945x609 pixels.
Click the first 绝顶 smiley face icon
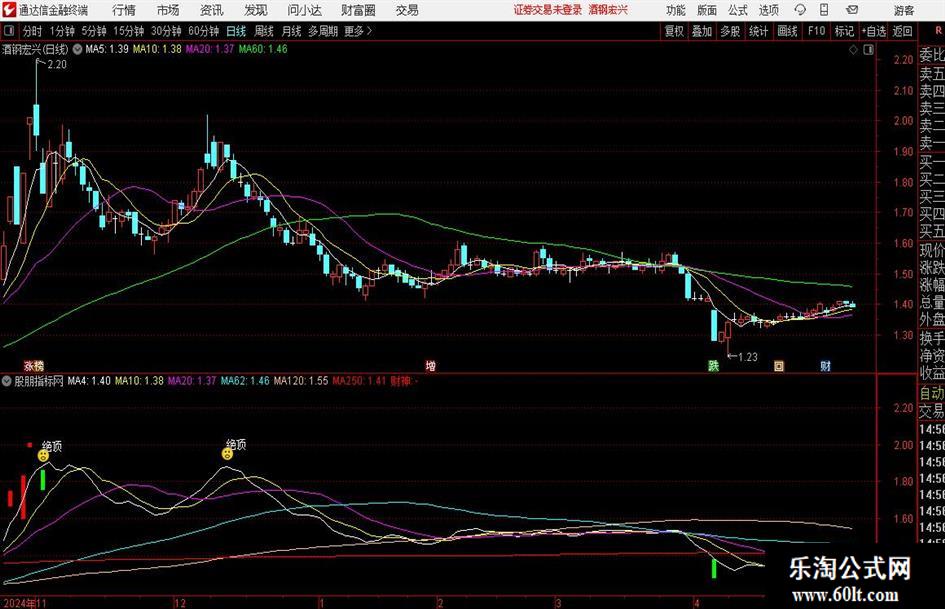click(43, 456)
